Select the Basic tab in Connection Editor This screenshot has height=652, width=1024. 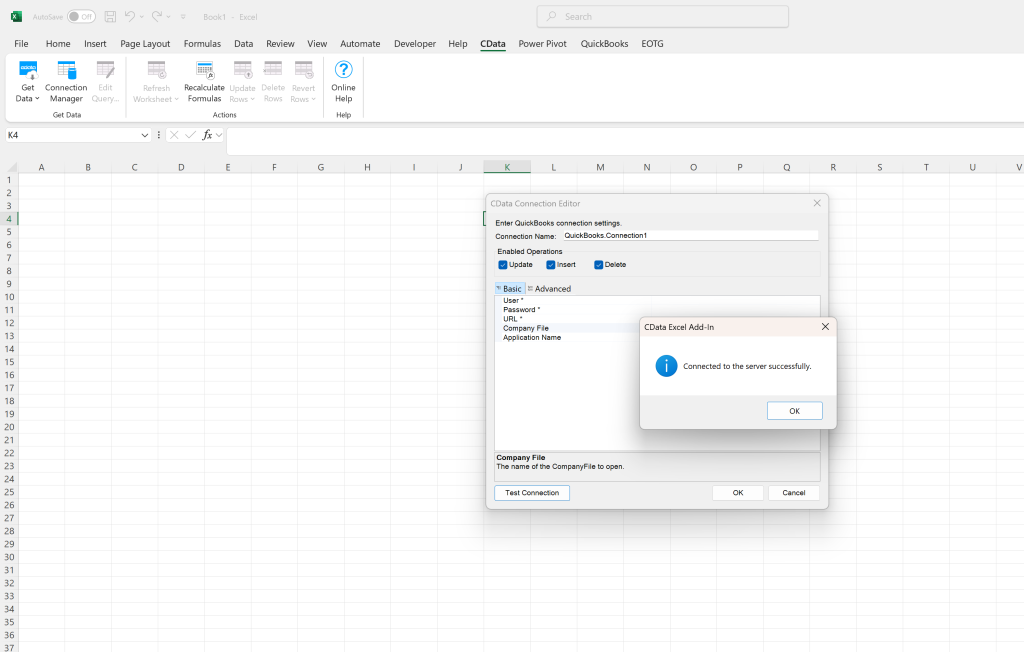[x=509, y=289]
